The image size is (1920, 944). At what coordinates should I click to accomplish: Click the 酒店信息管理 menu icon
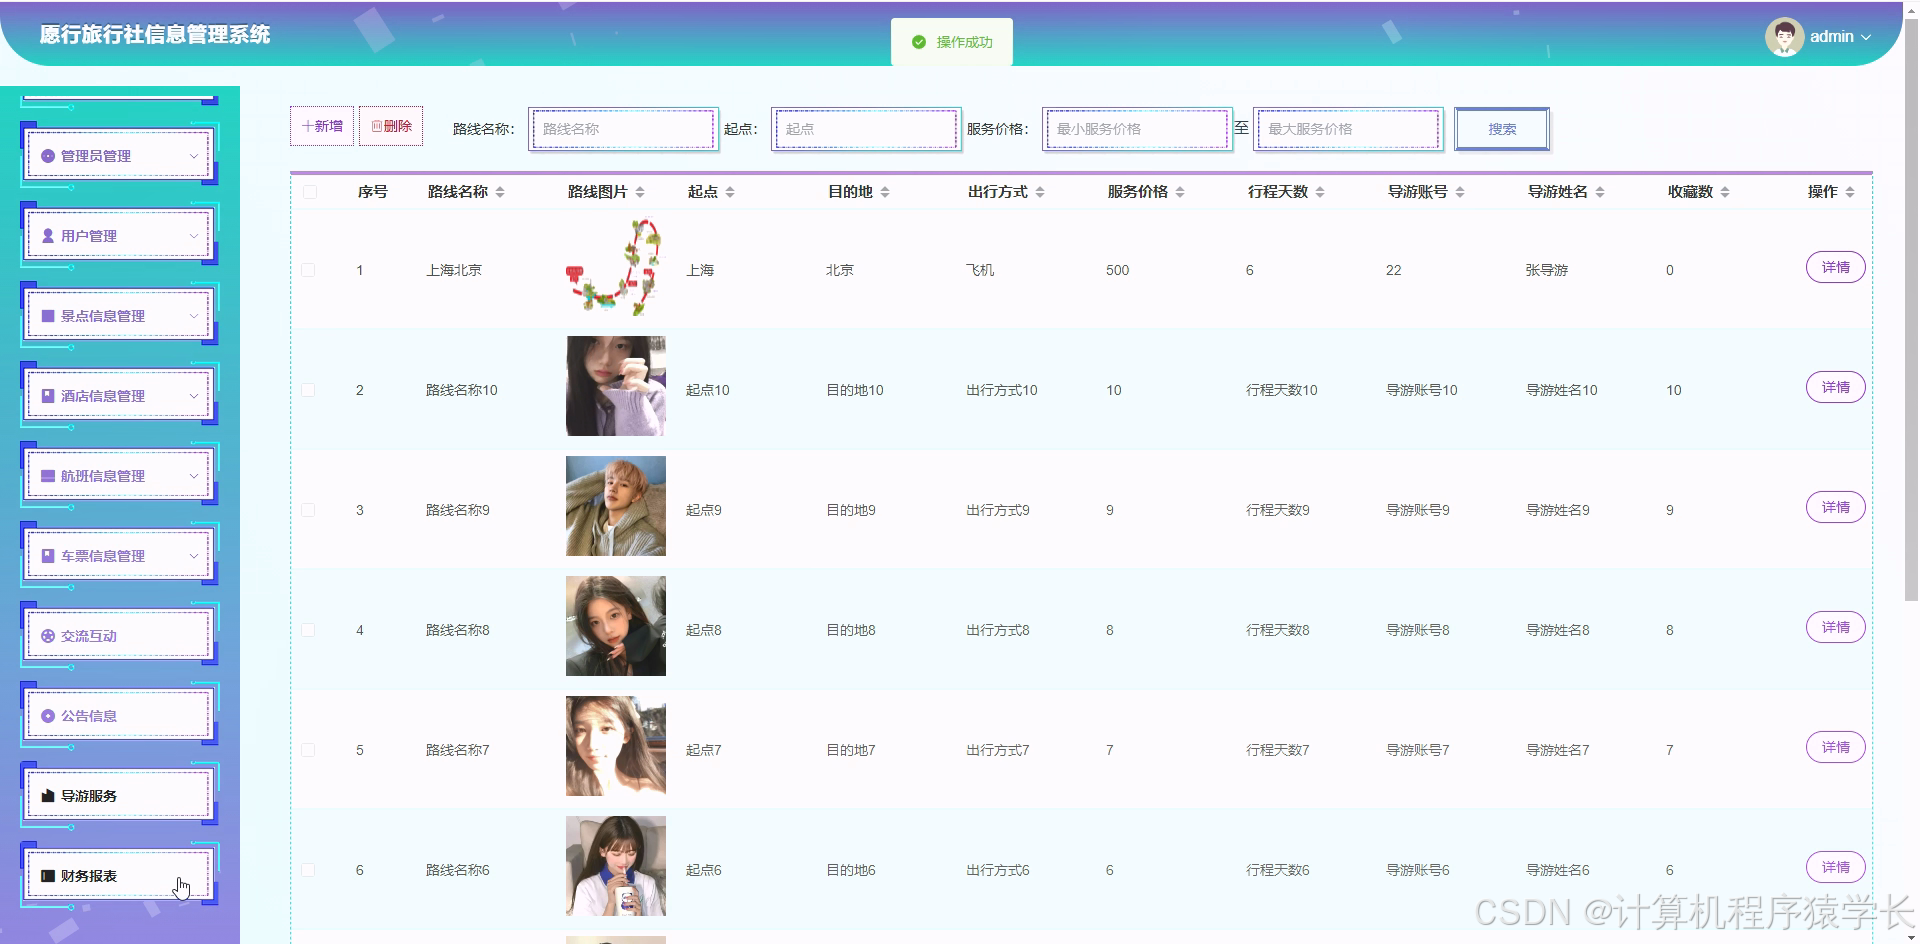[48, 396]
